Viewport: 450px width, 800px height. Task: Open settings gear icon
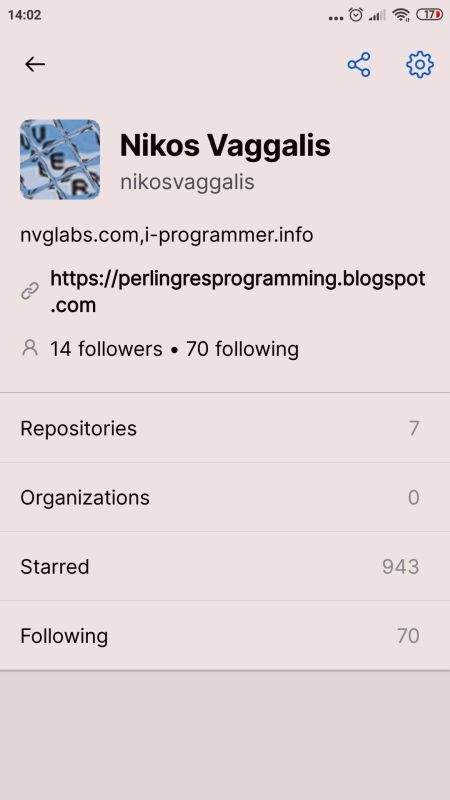pos(419,65)
